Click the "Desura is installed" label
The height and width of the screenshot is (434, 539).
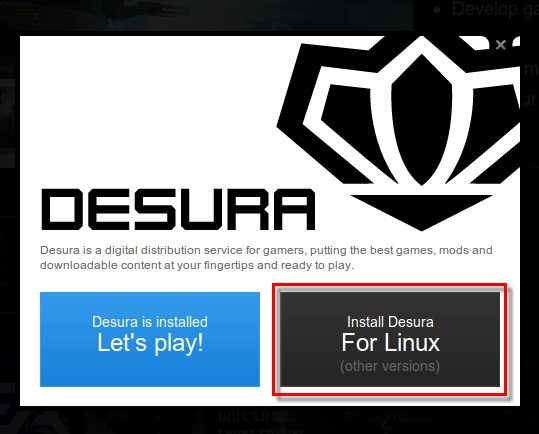click(150, 322)
